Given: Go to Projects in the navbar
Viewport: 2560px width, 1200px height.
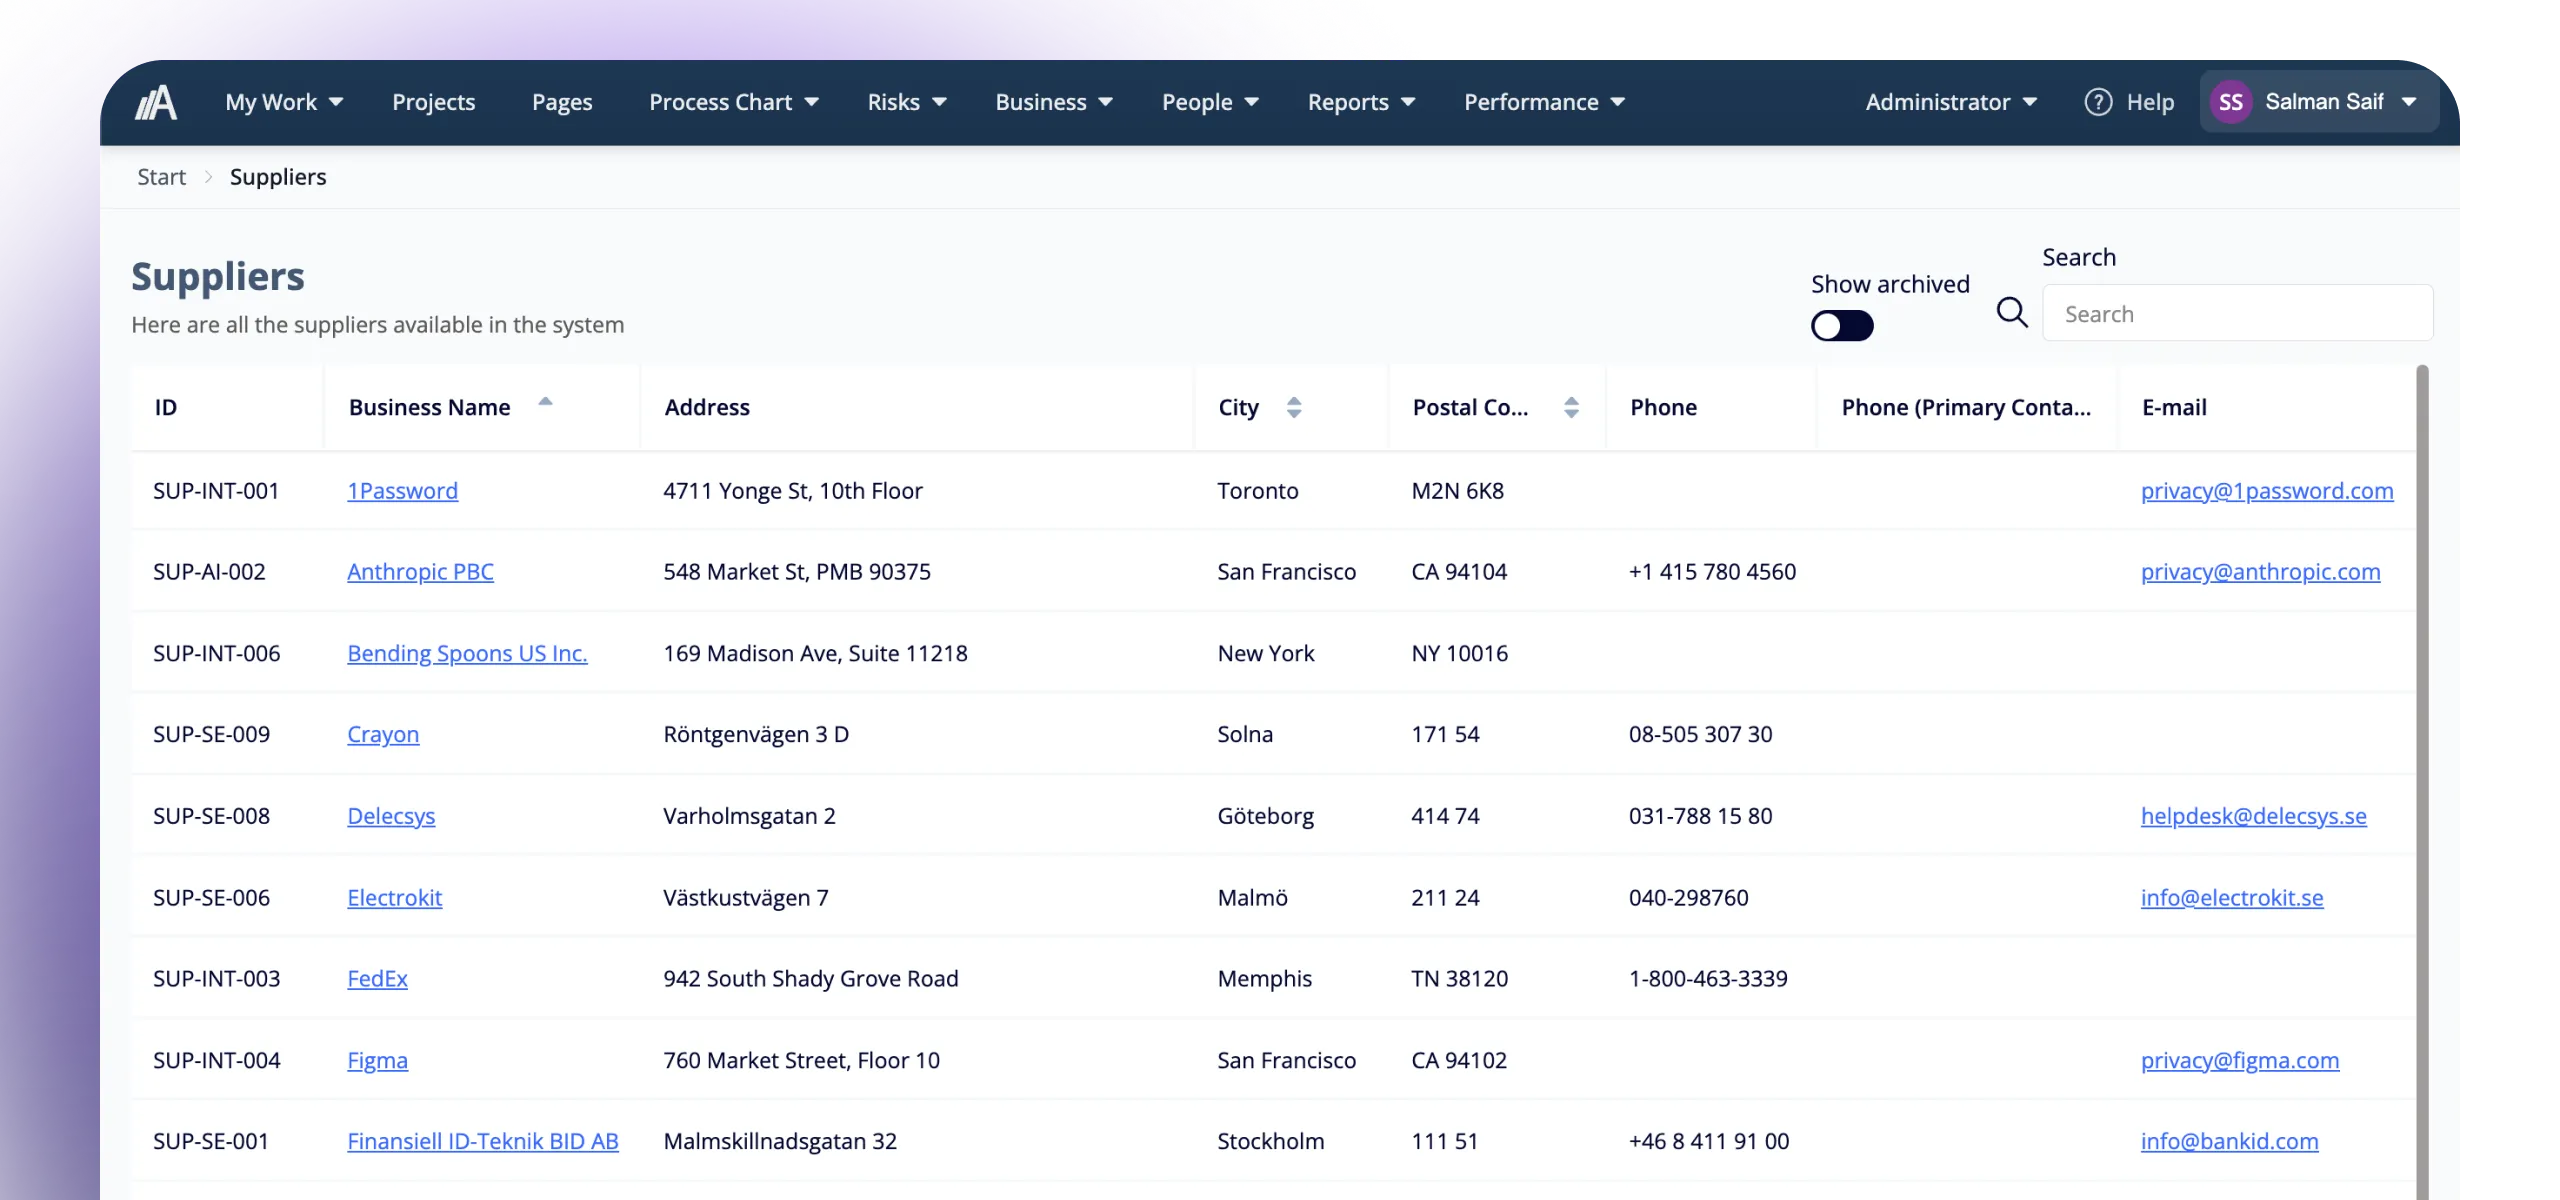Looking at the screenshot, I should 433,102.
